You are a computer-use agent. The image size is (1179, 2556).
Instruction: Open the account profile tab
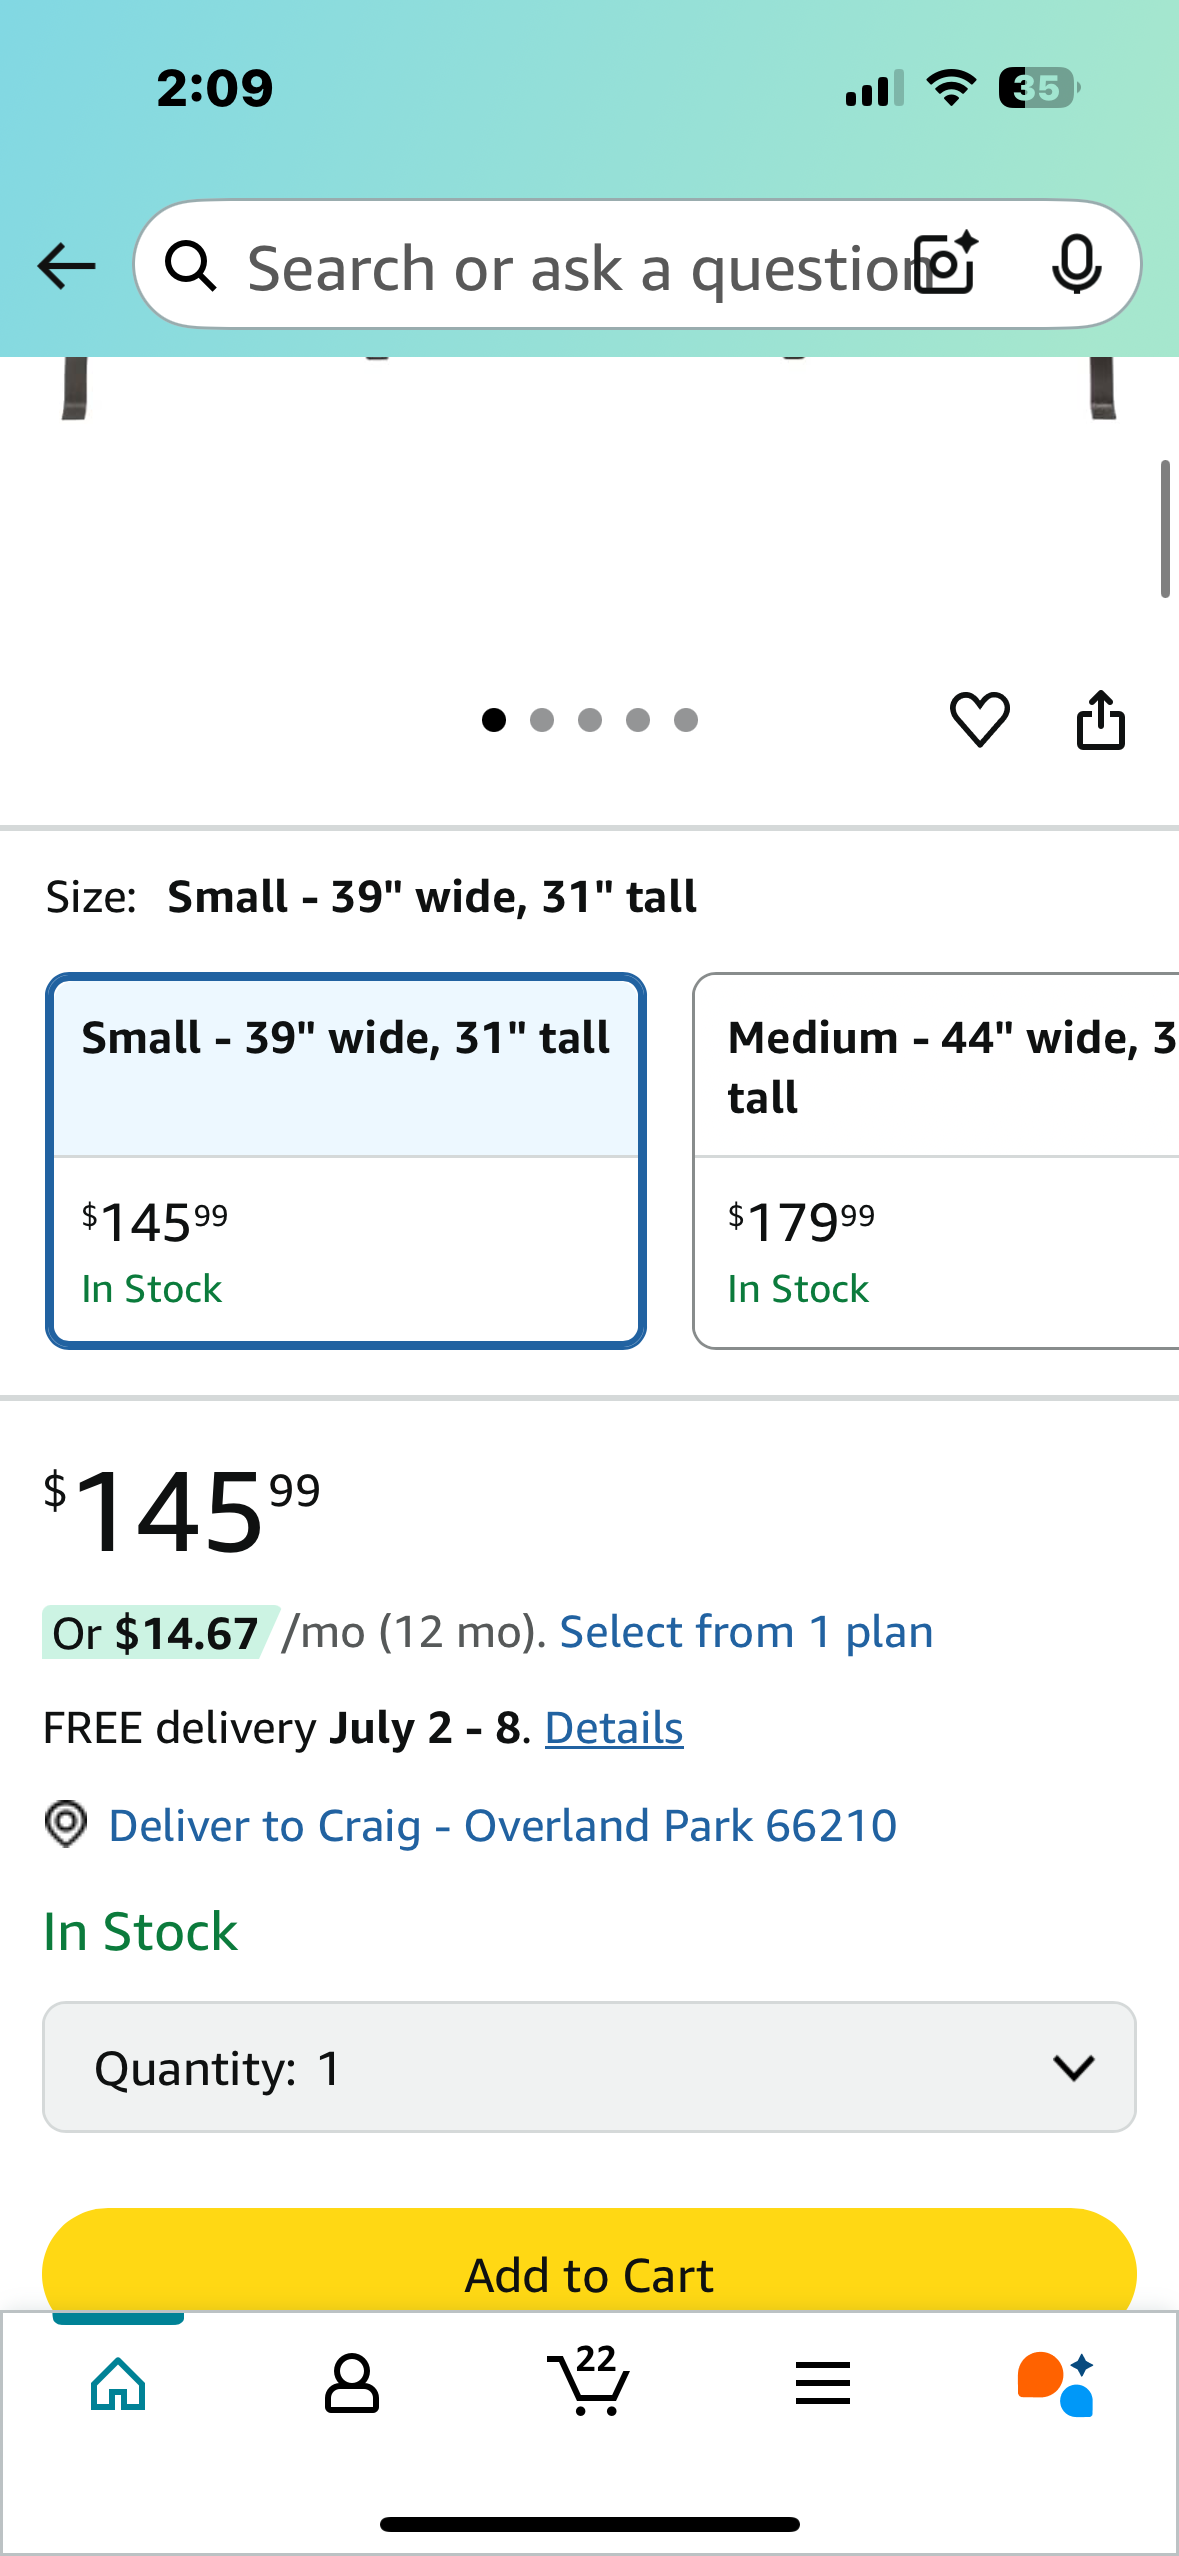(x=352, y=2383)
